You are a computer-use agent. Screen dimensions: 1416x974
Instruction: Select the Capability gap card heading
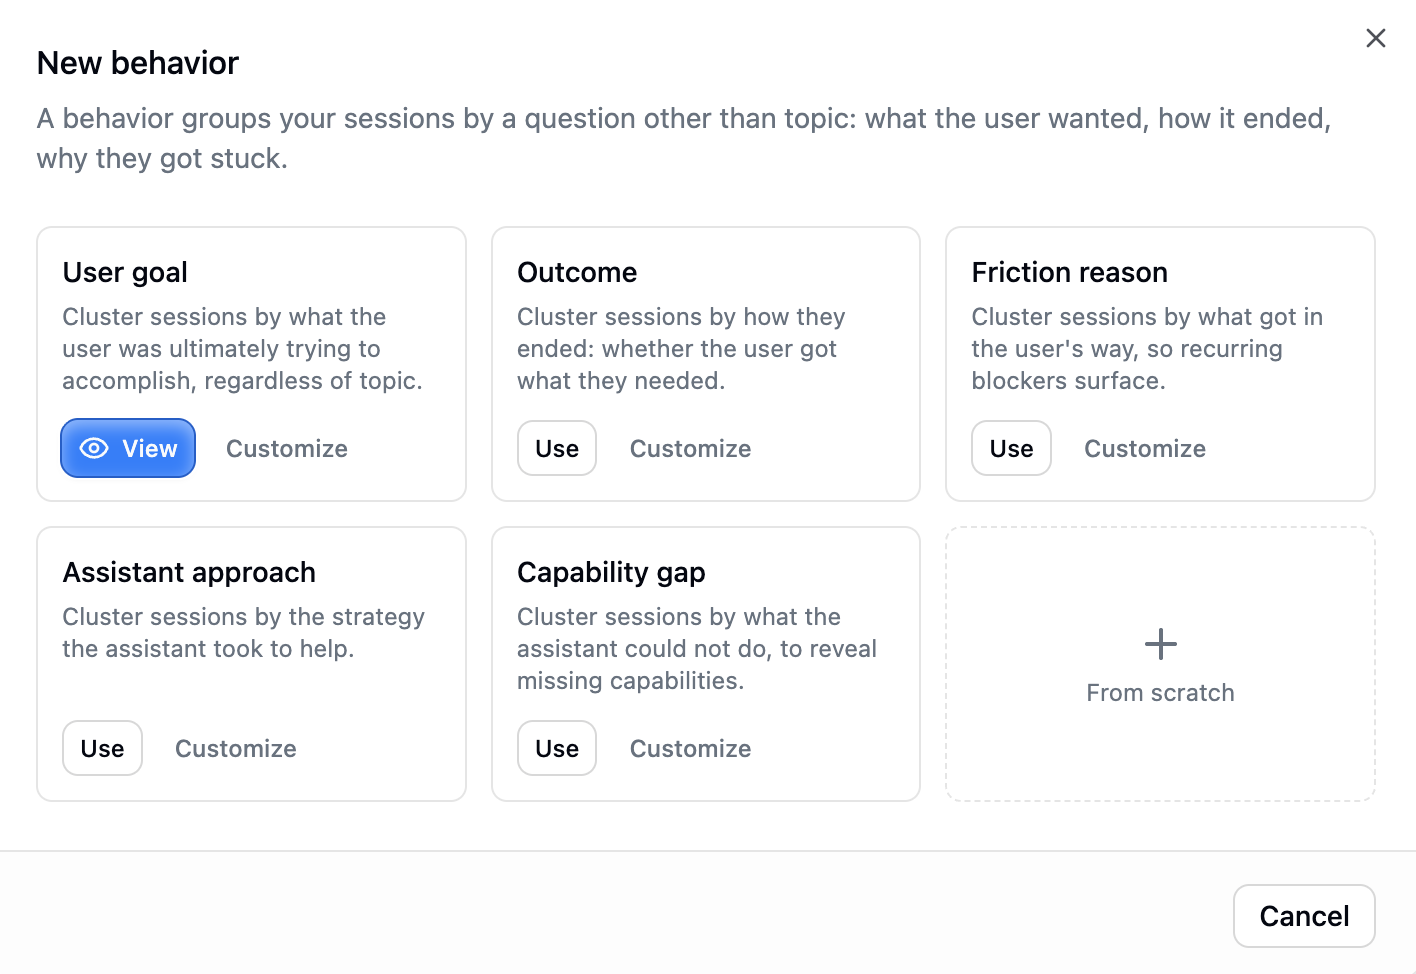(611, 573)
